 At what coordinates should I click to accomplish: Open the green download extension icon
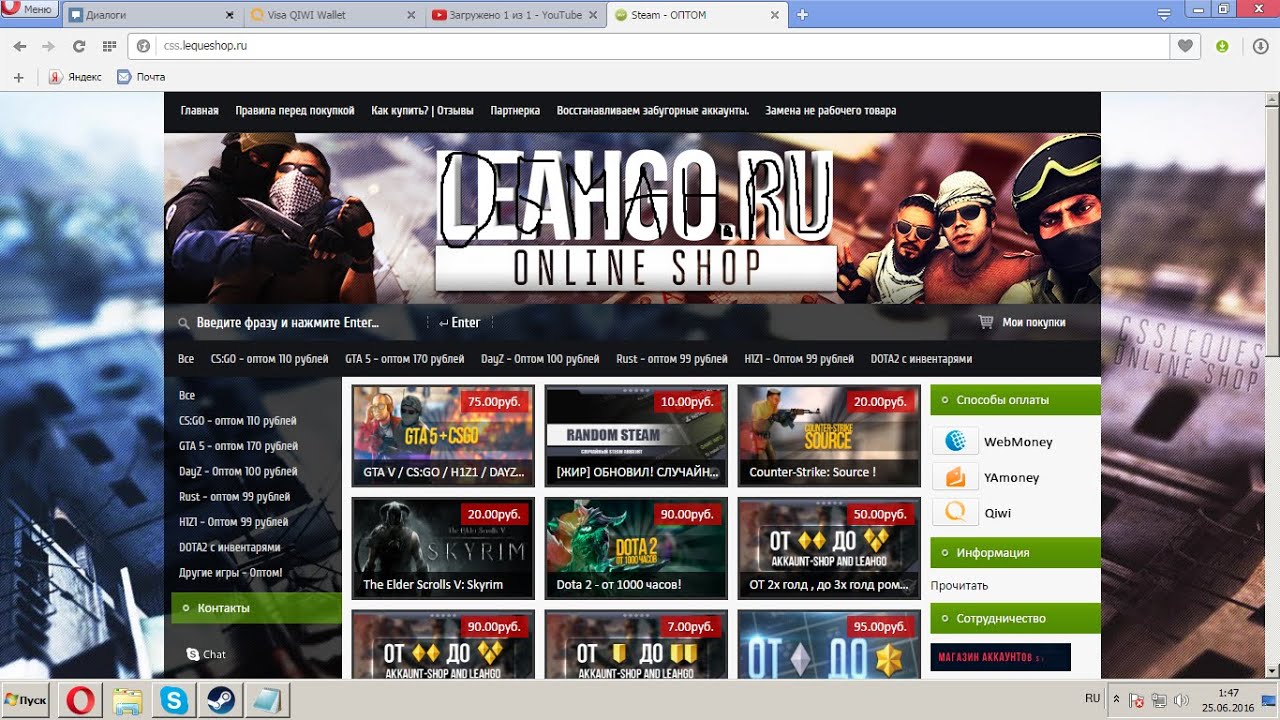pyautogui.click(x=1222, y=46)
